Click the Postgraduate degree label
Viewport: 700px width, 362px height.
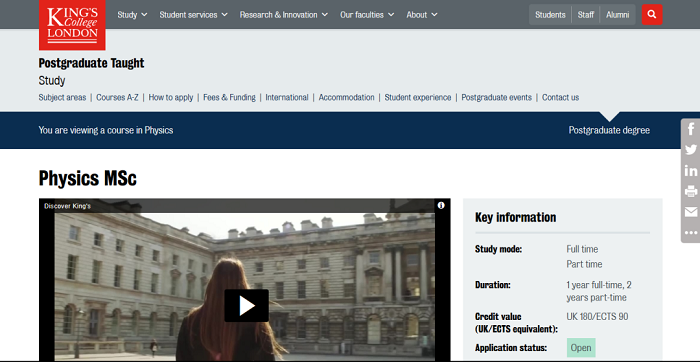coord(609,130)
